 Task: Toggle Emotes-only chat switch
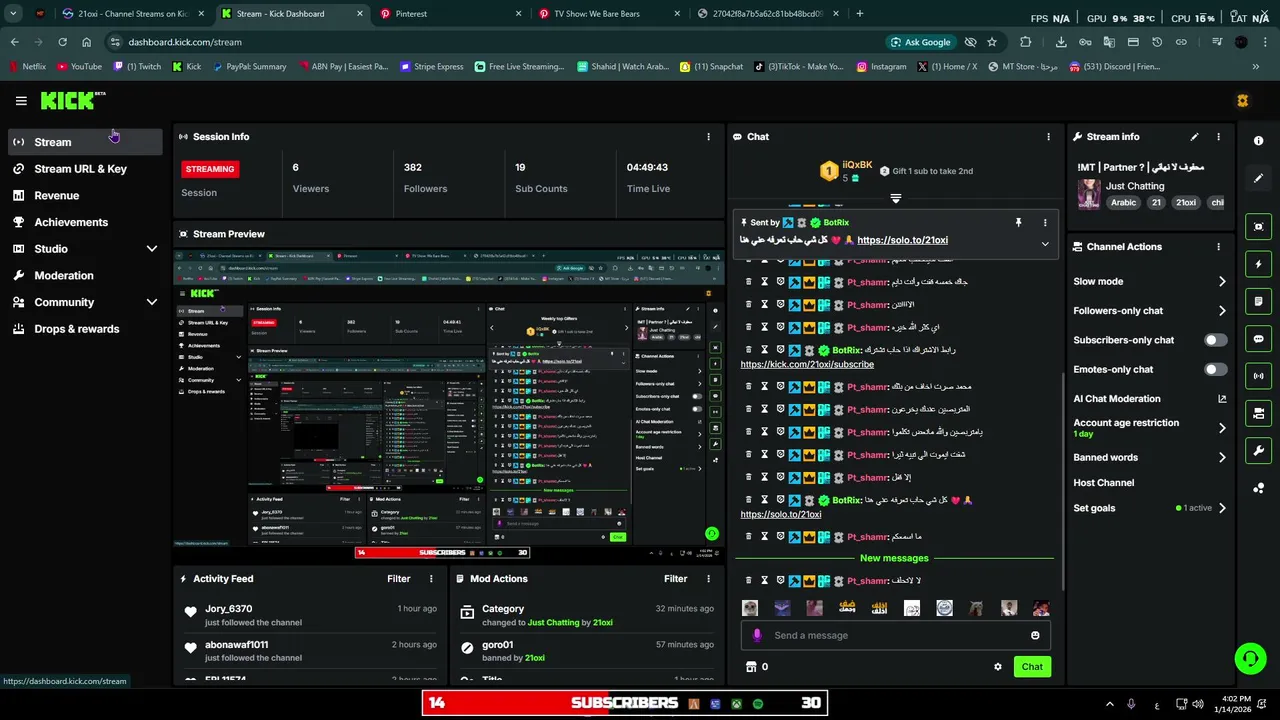pyautogui.click(x=1215, y=370)
